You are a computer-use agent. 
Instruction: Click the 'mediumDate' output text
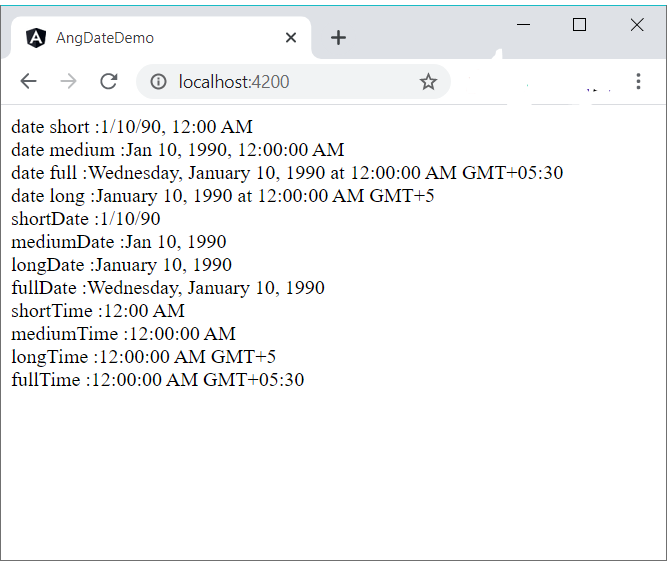pos(119,242)
